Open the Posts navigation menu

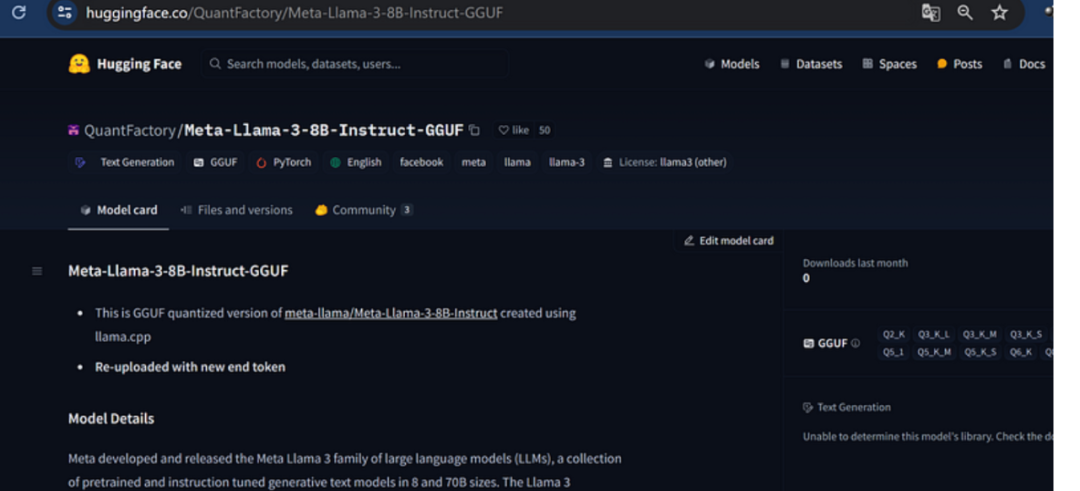[x=959, y=64]
